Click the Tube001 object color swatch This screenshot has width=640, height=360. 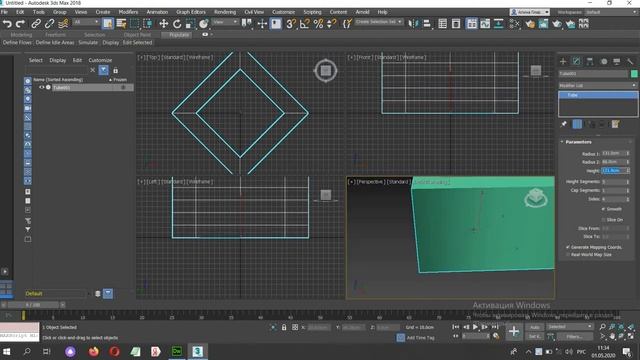634,73
